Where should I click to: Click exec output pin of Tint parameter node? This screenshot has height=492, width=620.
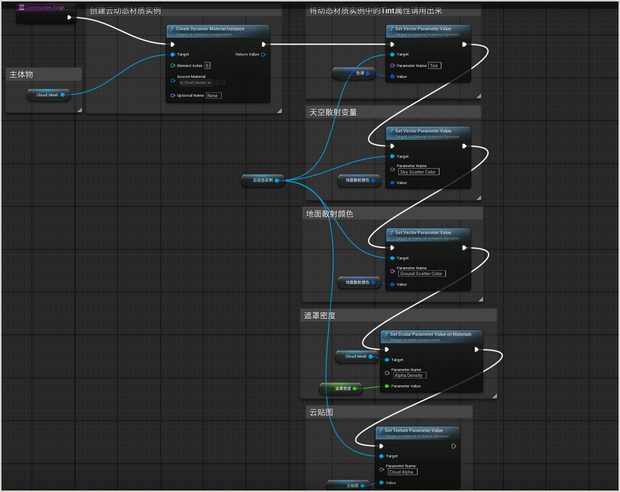click(464, 44)
